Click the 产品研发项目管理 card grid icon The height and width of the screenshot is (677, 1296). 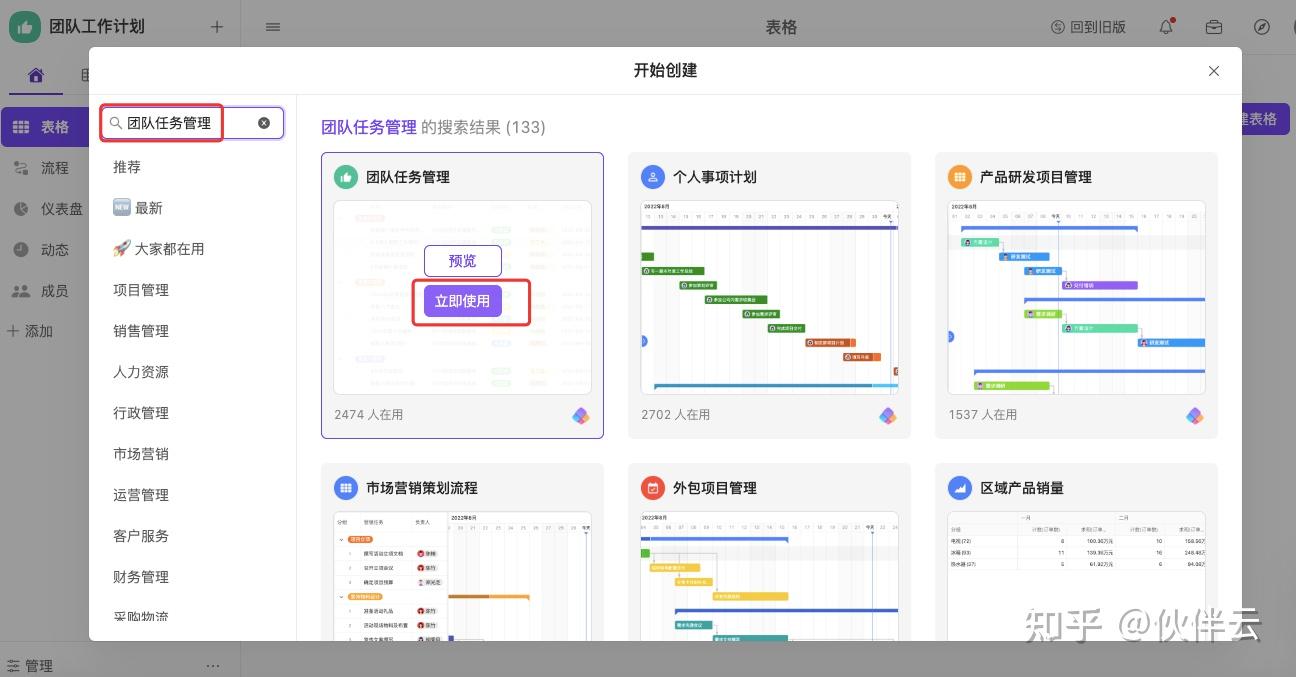pos(960,177)
